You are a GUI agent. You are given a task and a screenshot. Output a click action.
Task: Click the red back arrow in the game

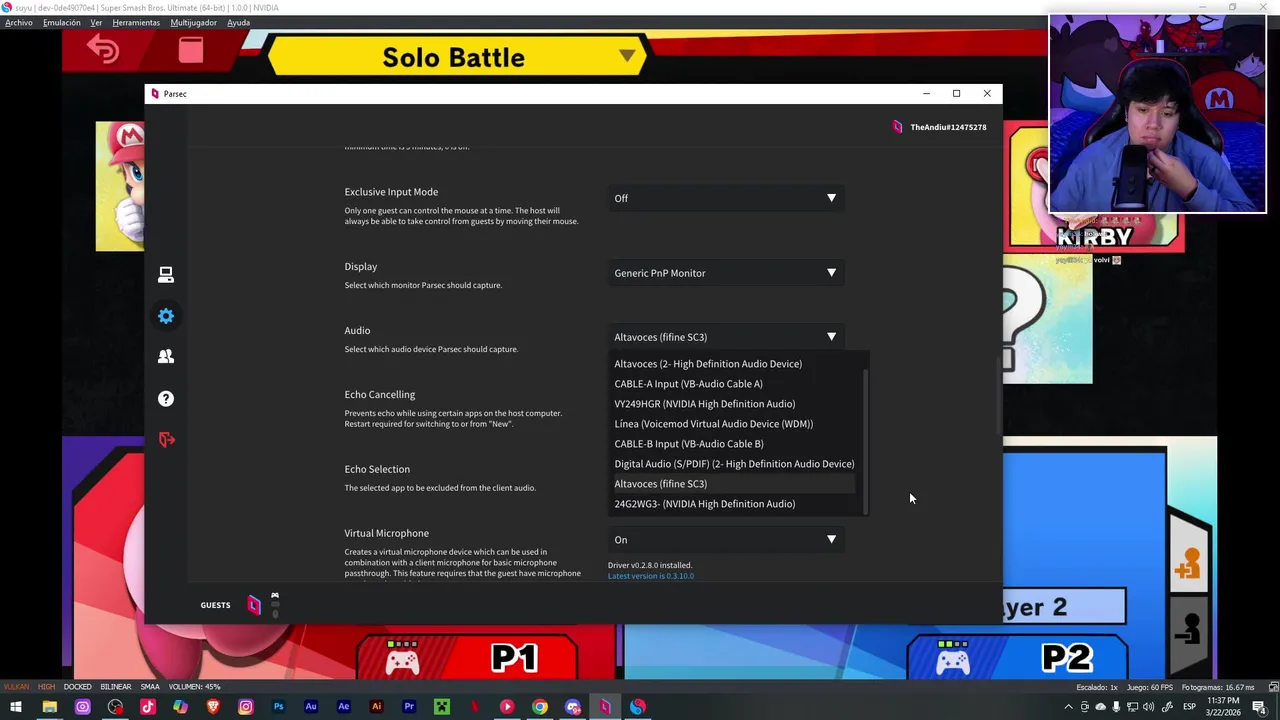click(103, 49)
